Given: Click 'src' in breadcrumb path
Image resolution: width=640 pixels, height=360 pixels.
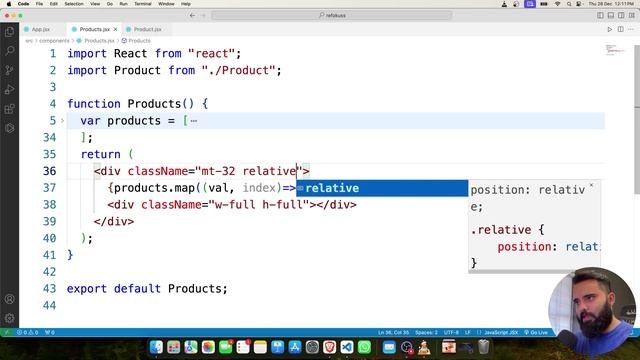Looking at the screenshot, I should click(29, 41).
